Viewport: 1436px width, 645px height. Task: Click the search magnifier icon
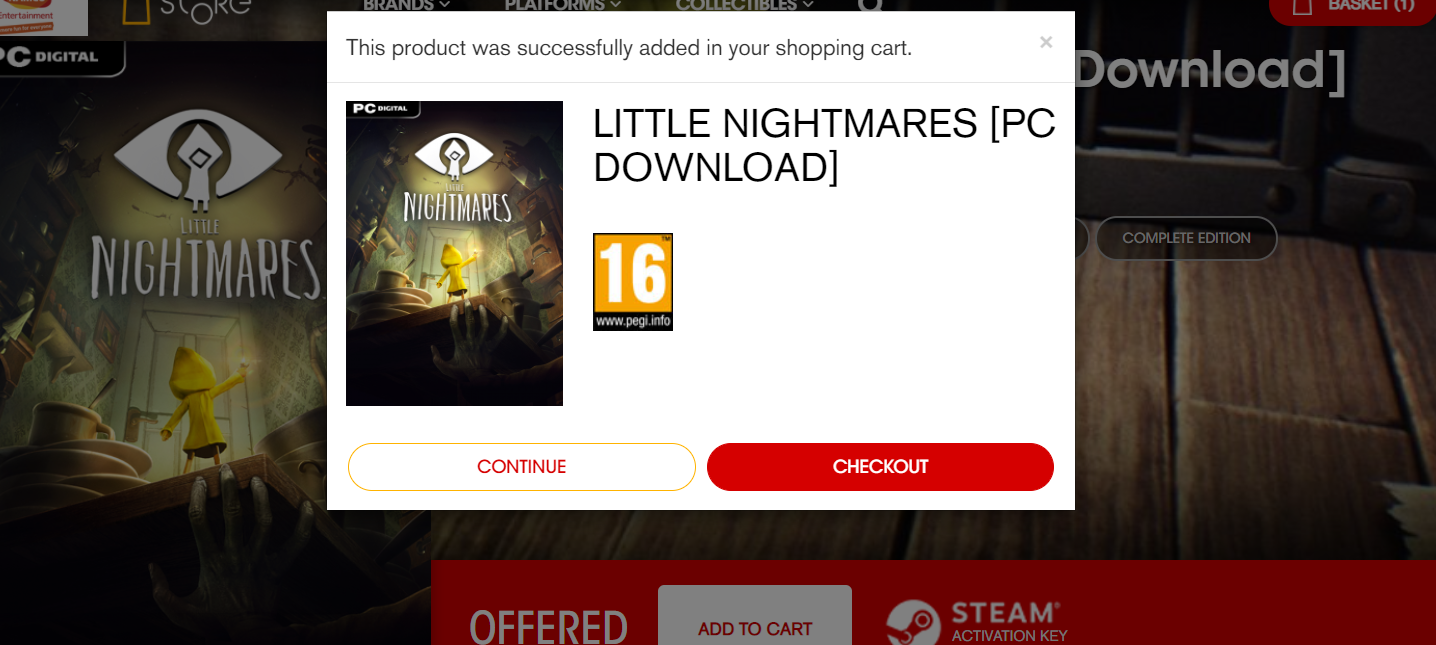pos(871,5)
